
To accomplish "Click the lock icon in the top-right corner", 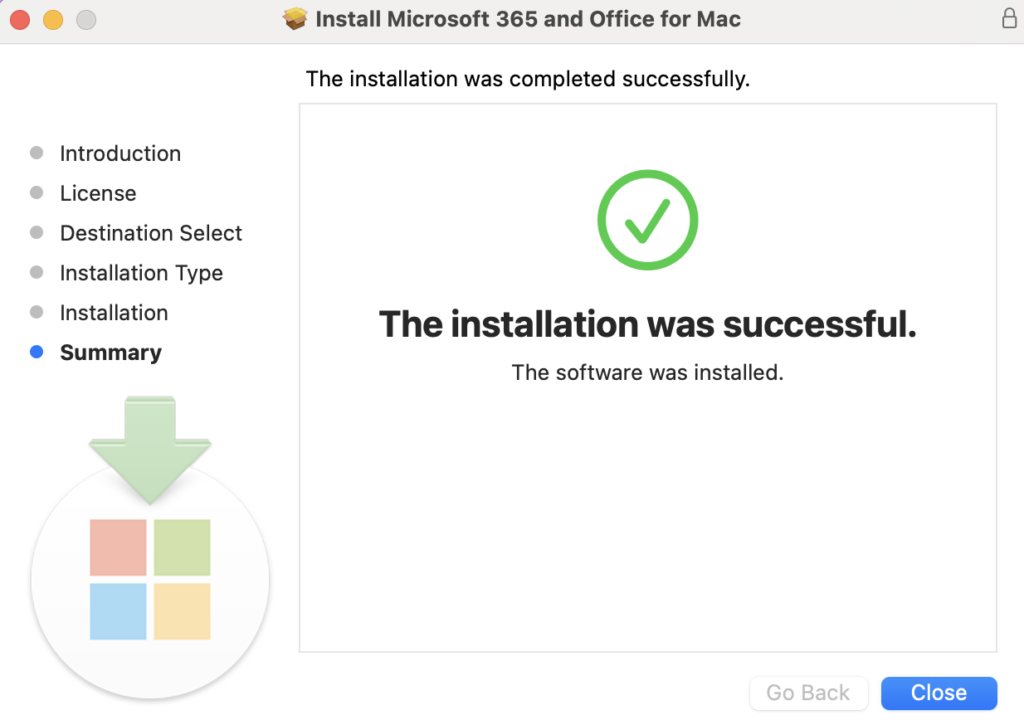I will [x=1008, y=18].
